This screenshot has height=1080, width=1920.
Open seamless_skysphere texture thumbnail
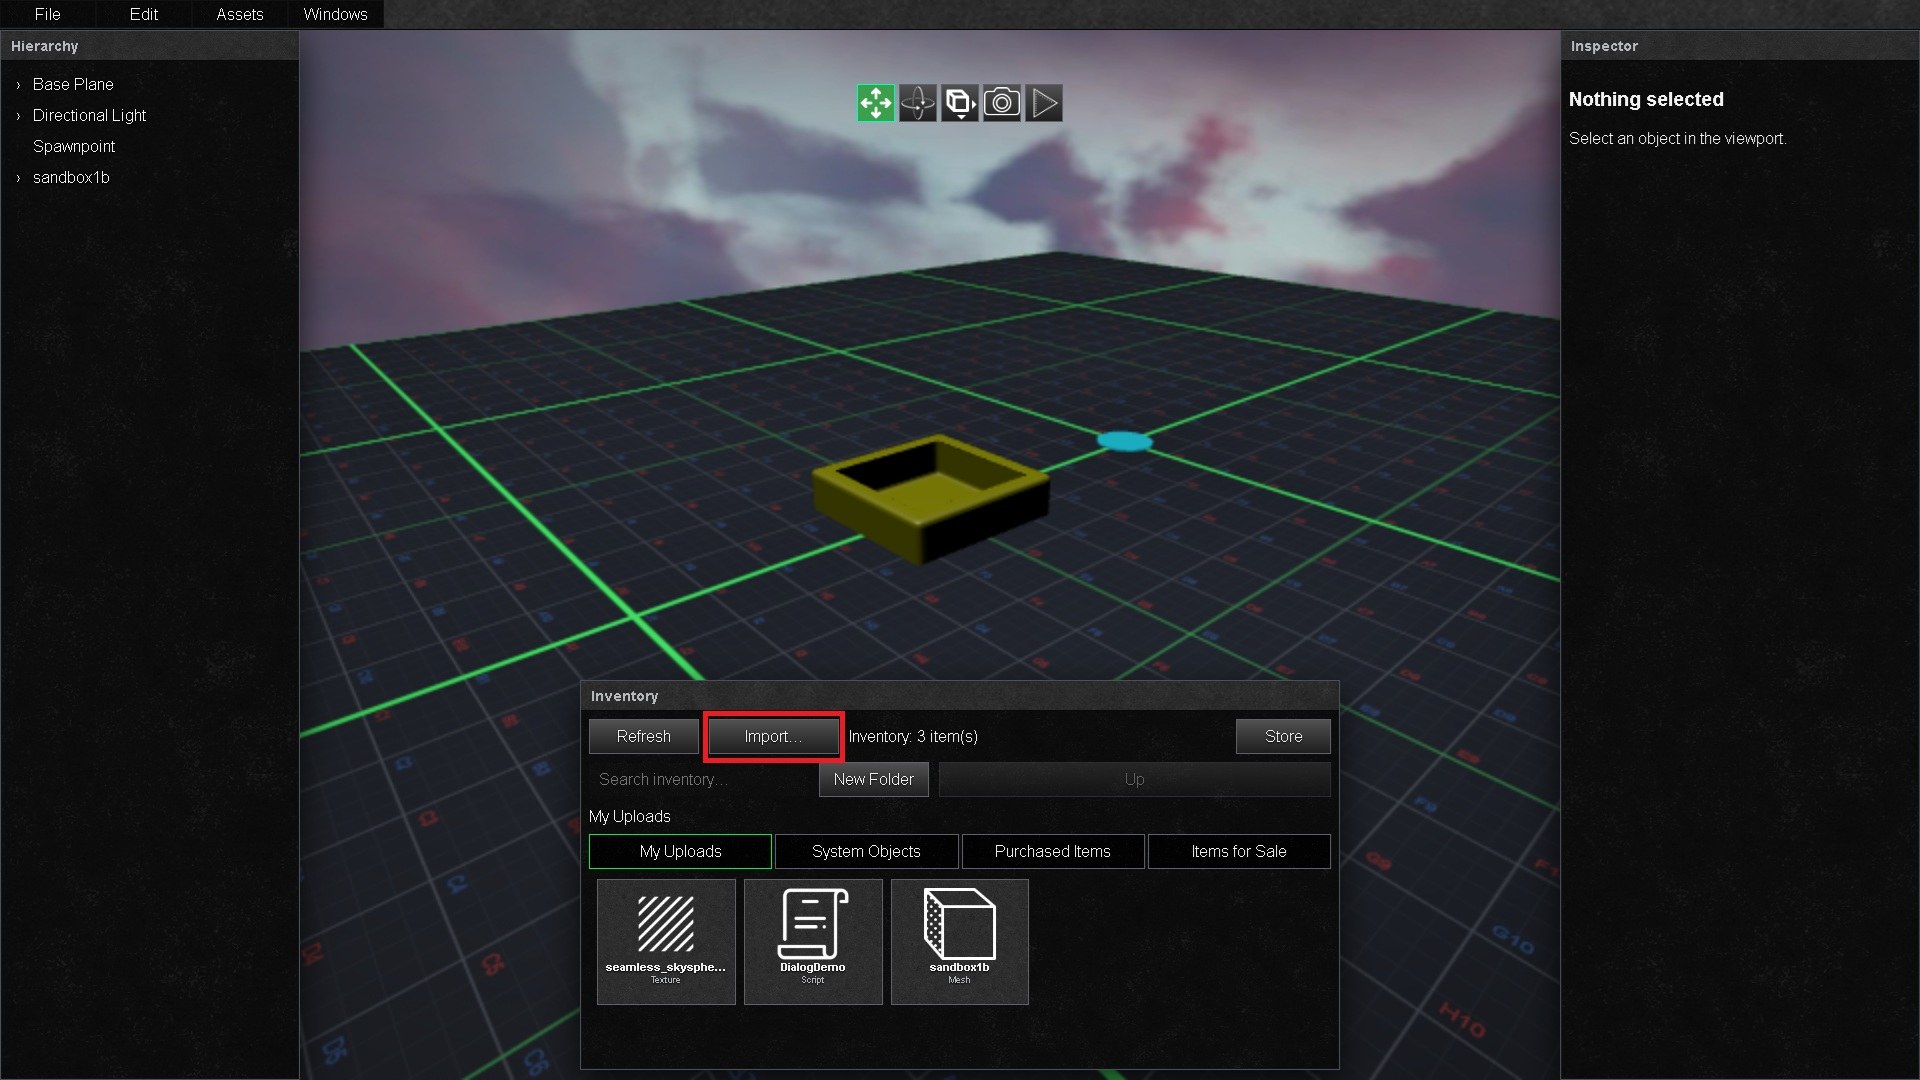(666, 941)
